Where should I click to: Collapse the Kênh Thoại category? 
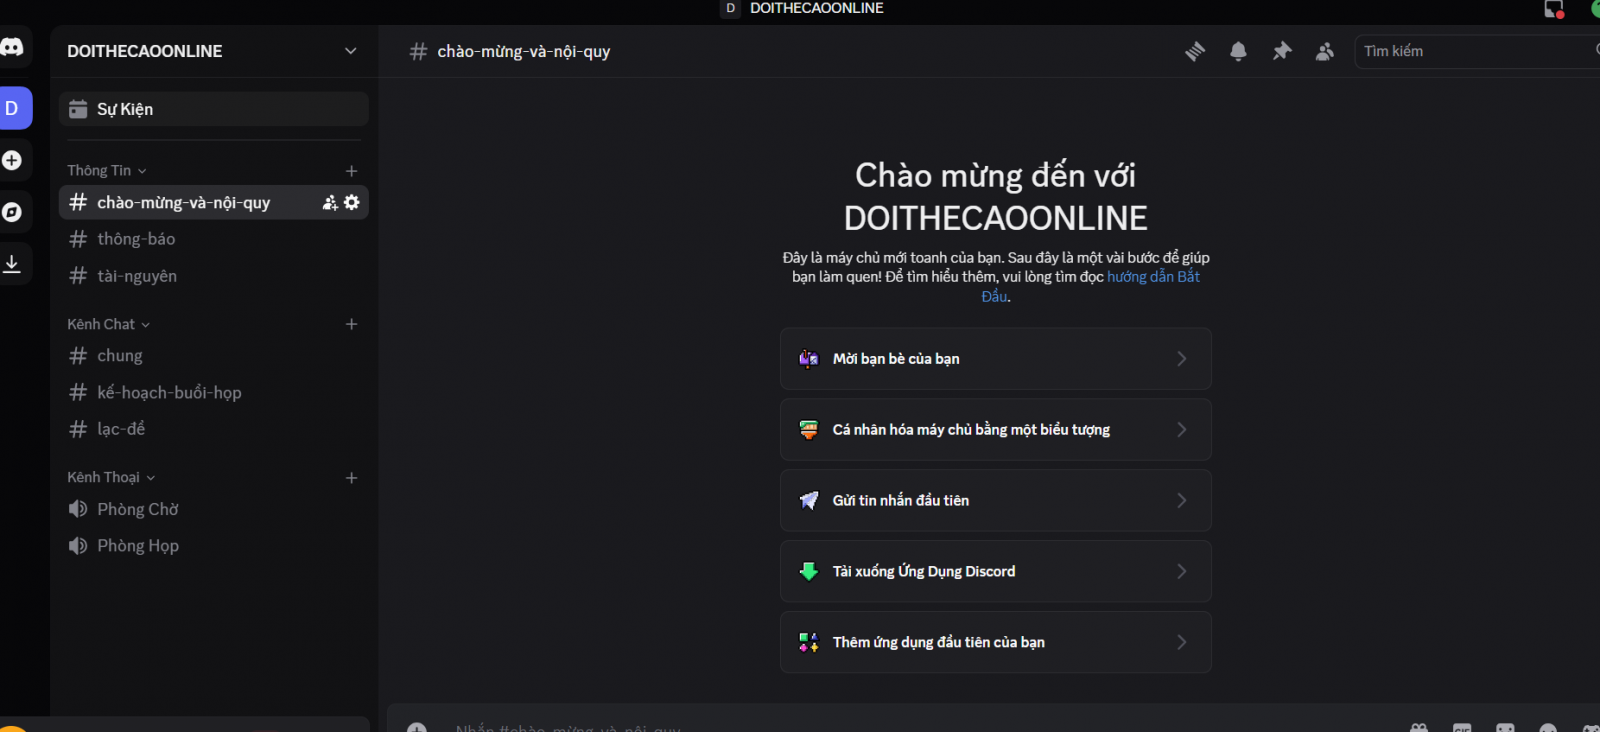point(112,478)
